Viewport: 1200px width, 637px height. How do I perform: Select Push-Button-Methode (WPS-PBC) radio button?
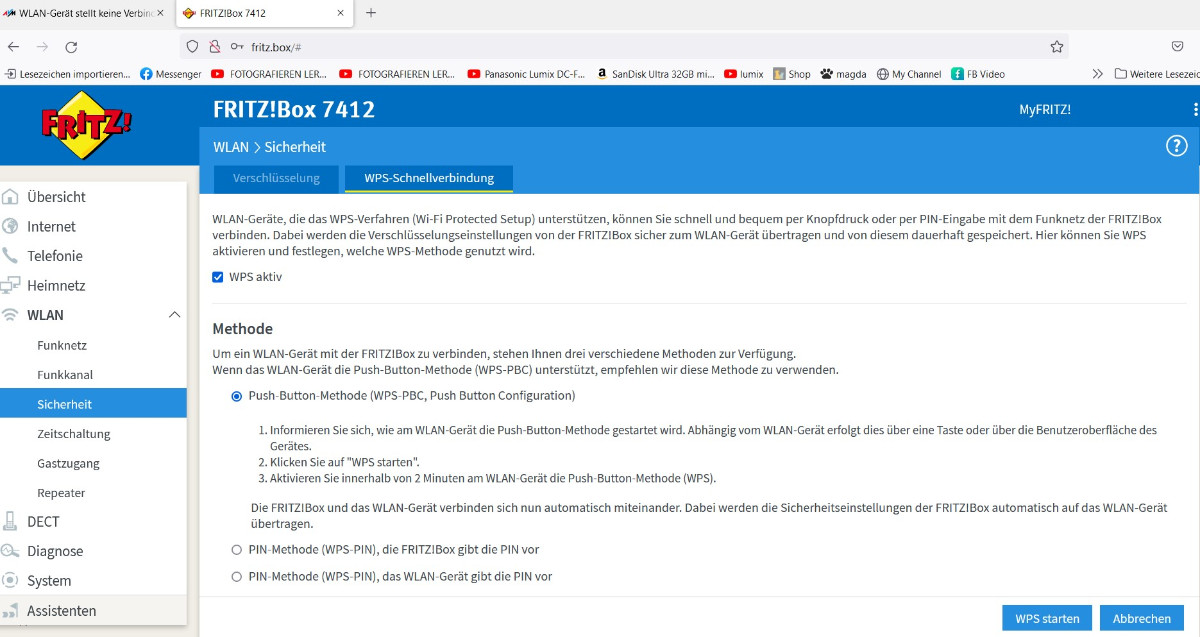click(236, 396)
